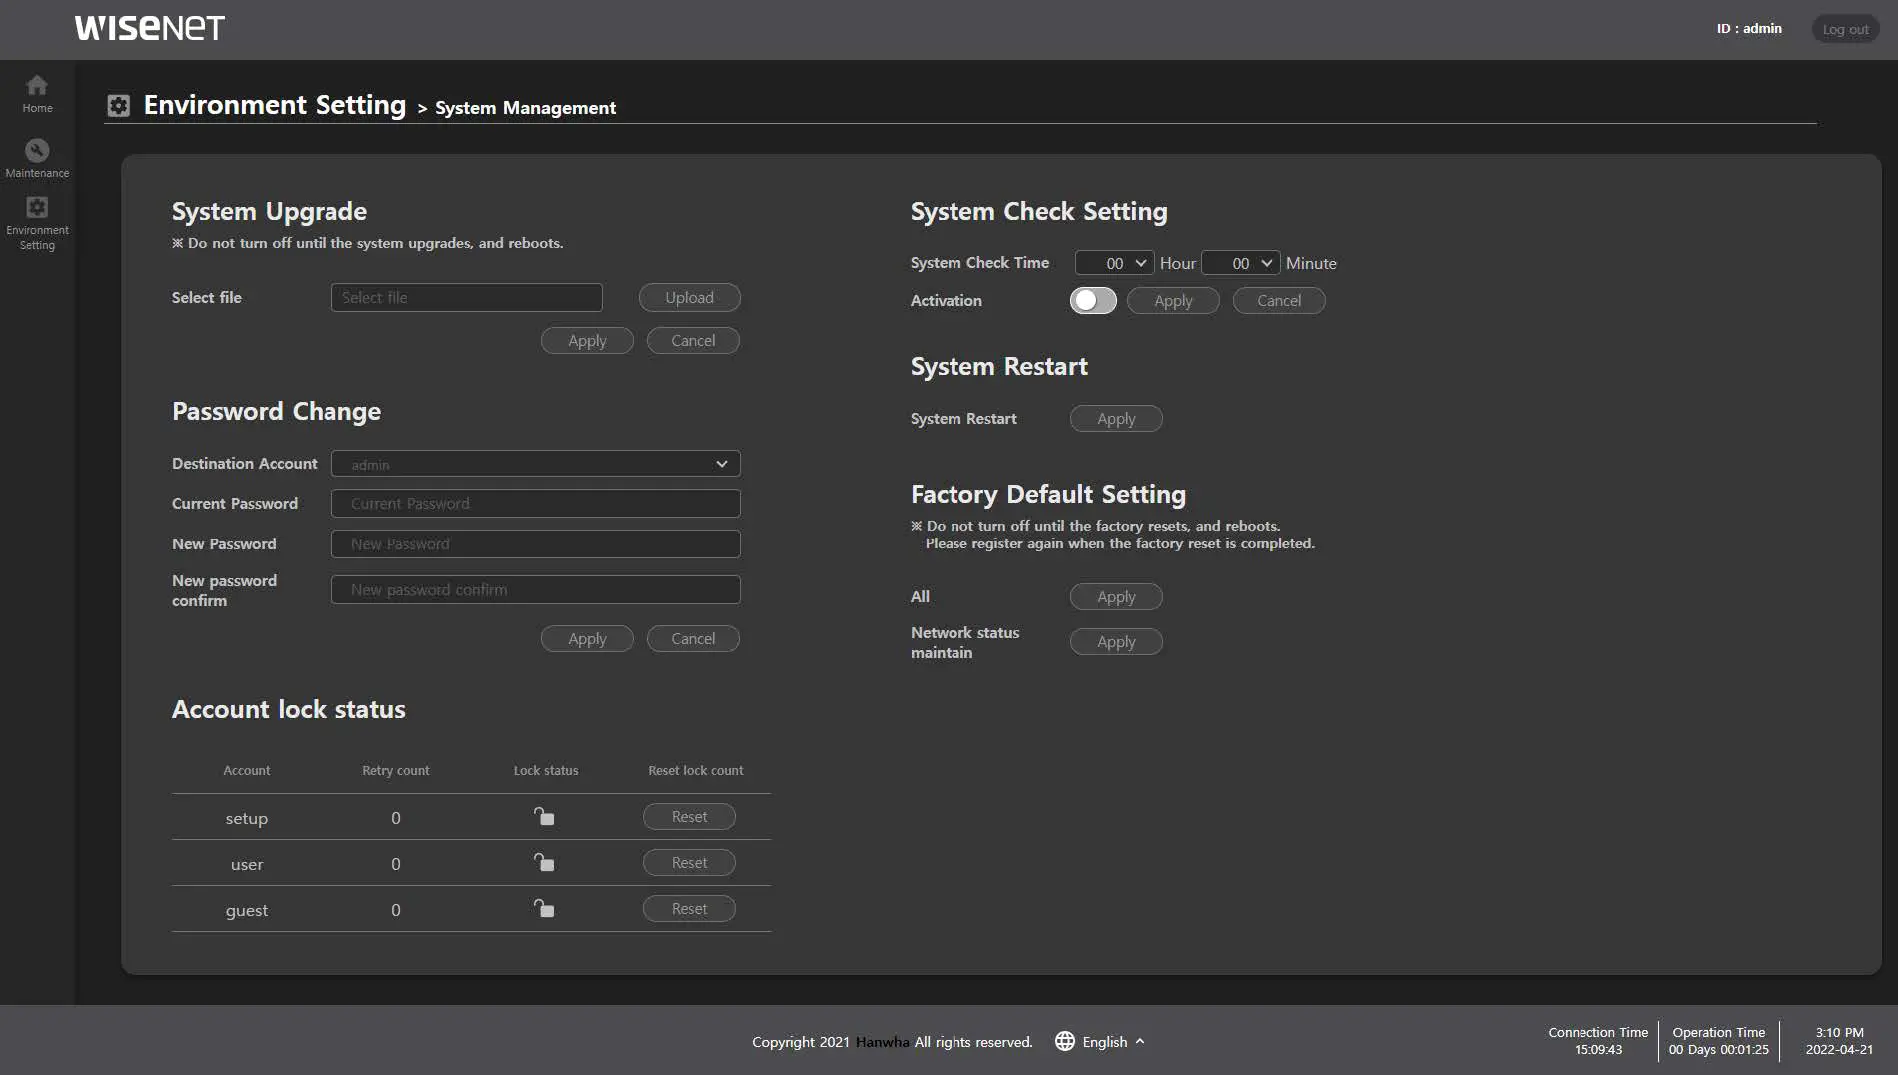Apply factory default for All
The width and height of the screenshot is (1898, 1075).
pos(1116,597)
